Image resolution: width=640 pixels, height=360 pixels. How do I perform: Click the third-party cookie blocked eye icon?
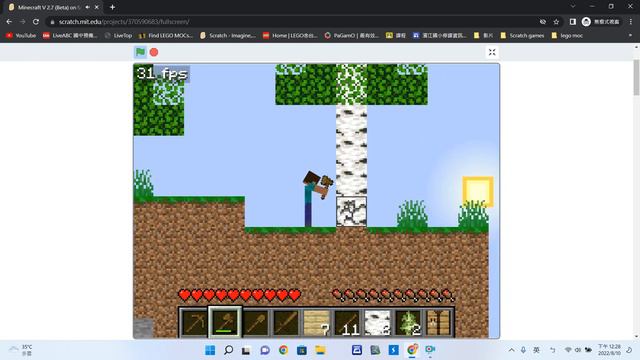(x=542, y=22)
